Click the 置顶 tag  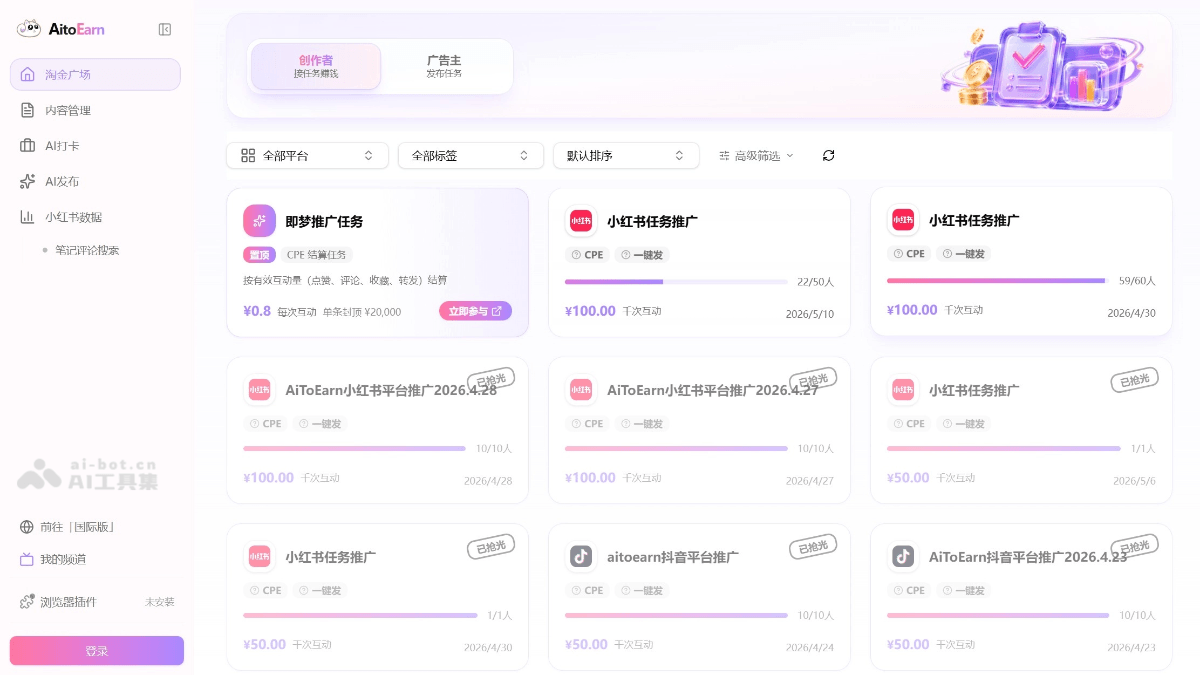[259, 255]
